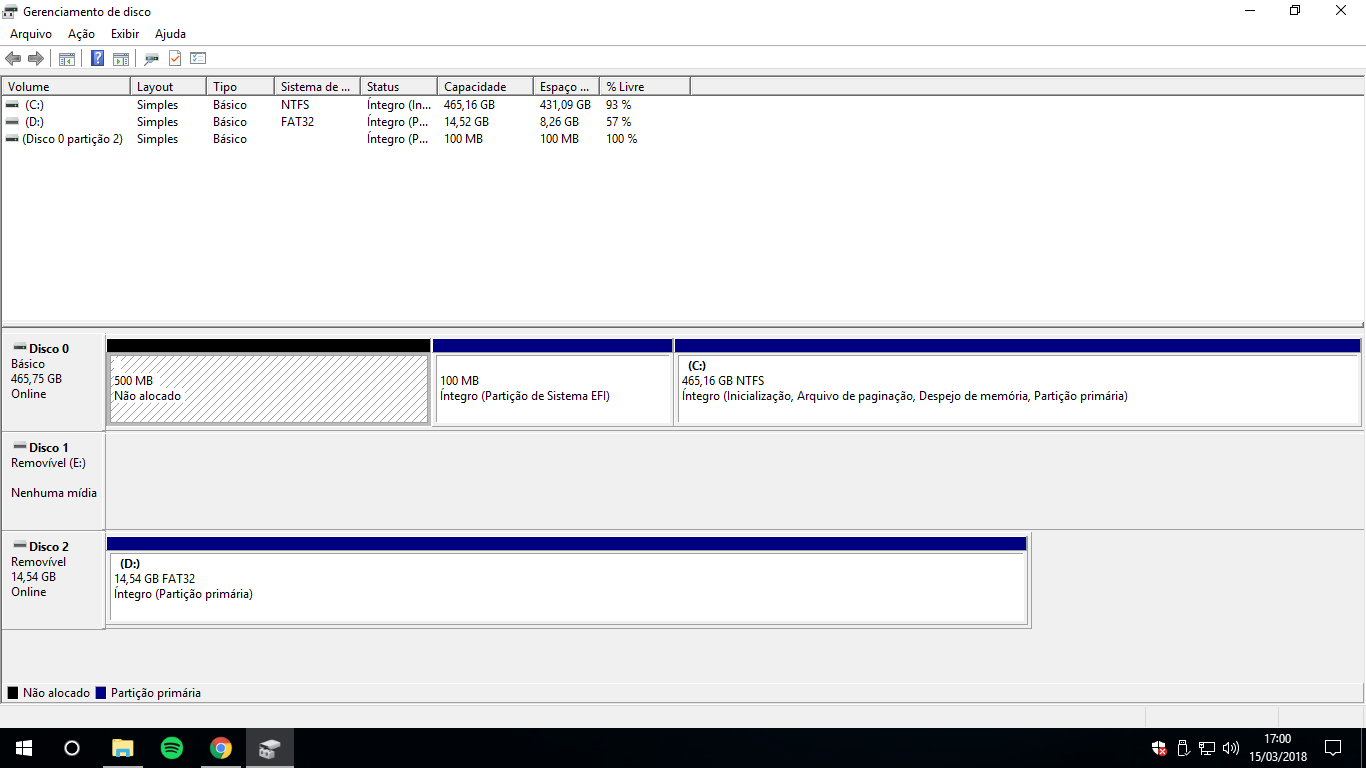The image size is (1366, 768).
Task: Sort by the Espaço column header
Action: pyautogui.click(x=567, y=87)
